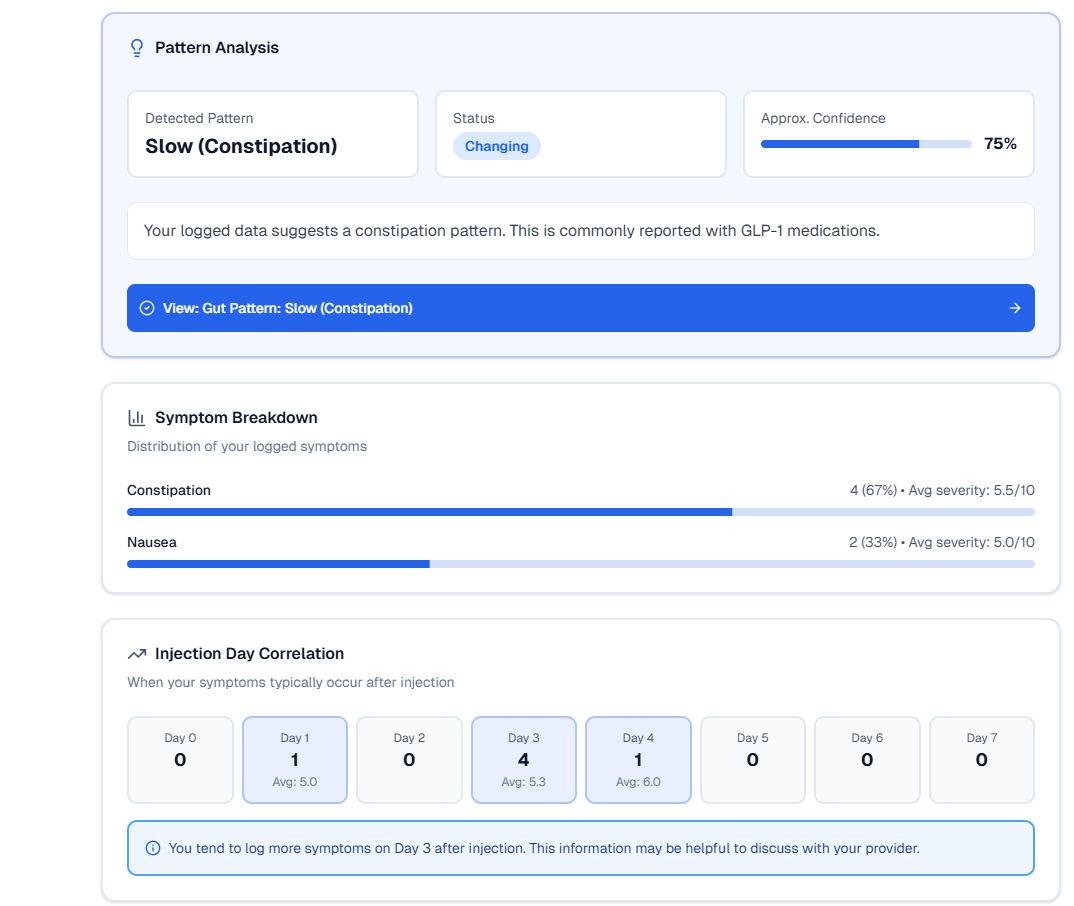The height and width of the screenshot is (906, 1074).
Task: Select the Day 0 injection tile
Action: [x=180, y=759]
